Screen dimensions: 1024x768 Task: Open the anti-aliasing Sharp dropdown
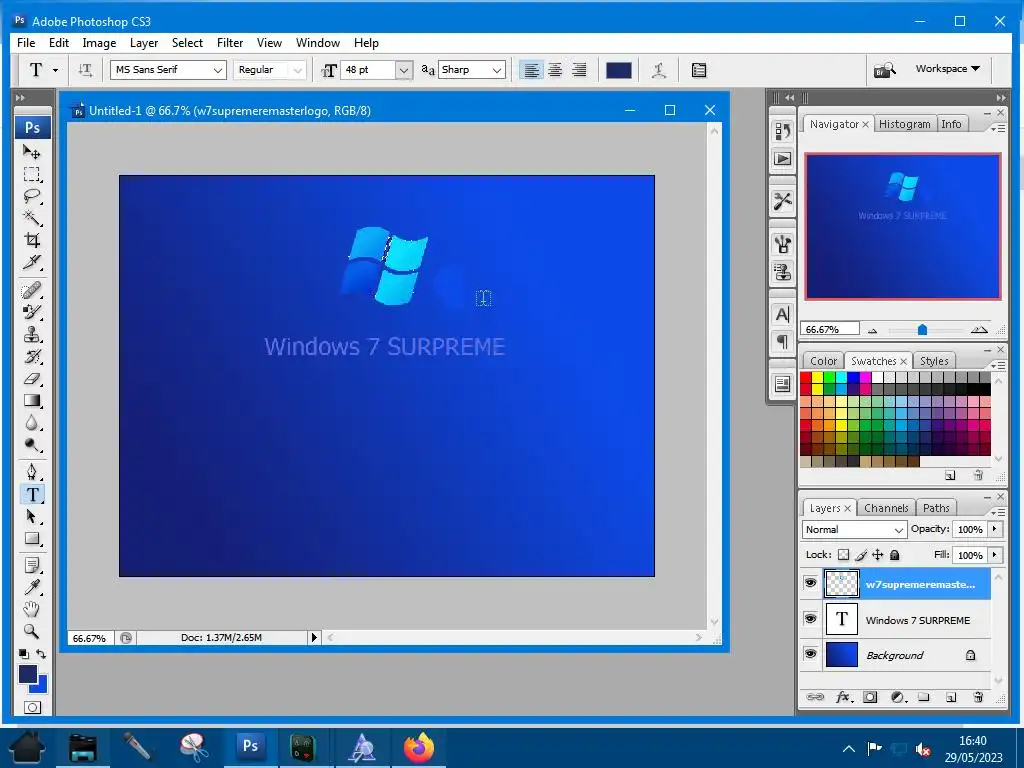[497, 70]
